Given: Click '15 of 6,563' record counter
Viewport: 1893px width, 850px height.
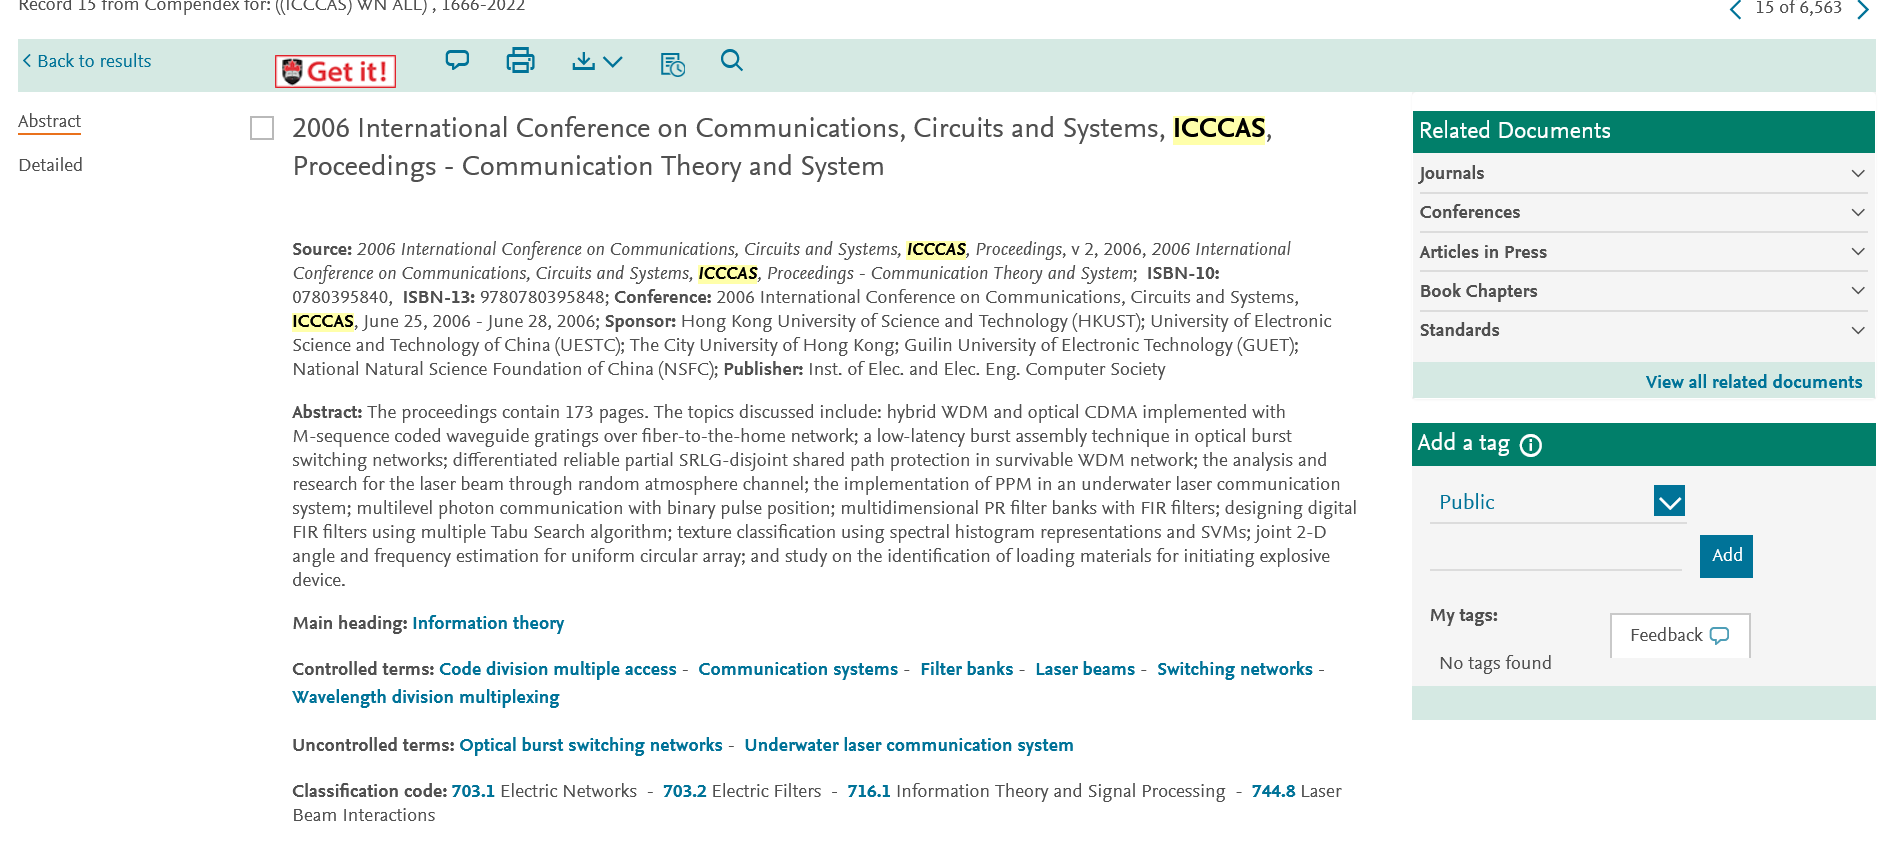Looking at the screenshot, I should pos(1798,8).
